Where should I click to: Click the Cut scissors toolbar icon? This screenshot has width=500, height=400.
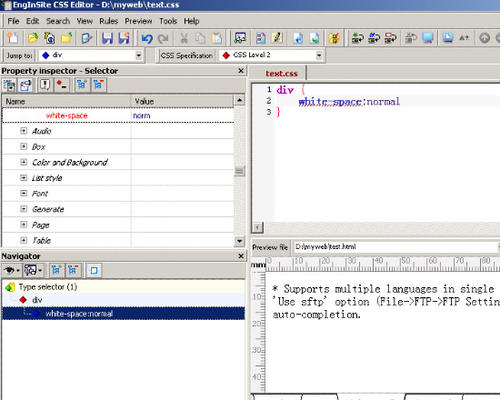pyautogui.click(x=184, y=38)
